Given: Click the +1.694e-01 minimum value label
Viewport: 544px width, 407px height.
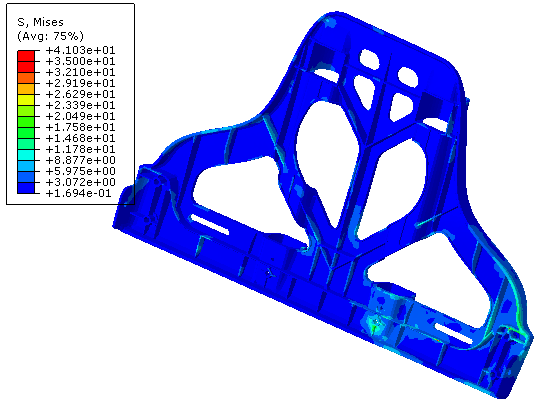Looking at the screenshot, I should (78, 193).
